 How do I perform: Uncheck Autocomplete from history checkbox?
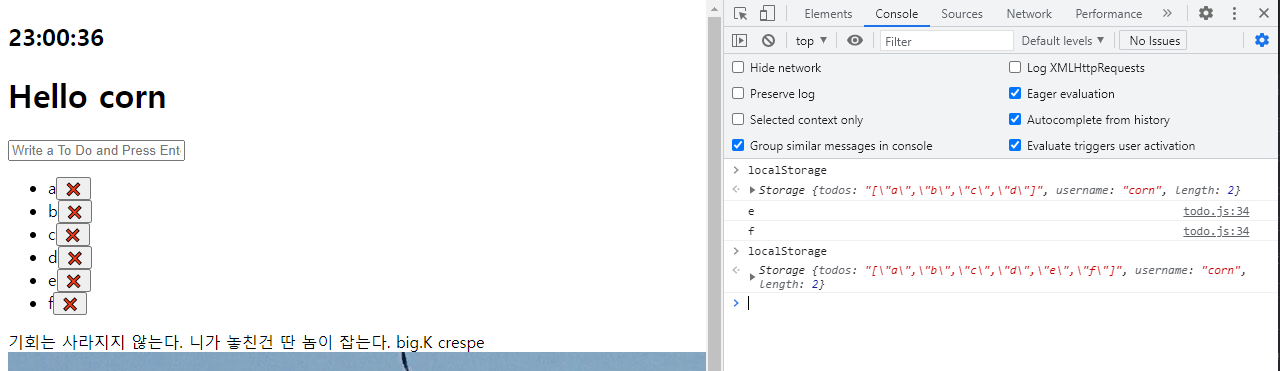1015,119
